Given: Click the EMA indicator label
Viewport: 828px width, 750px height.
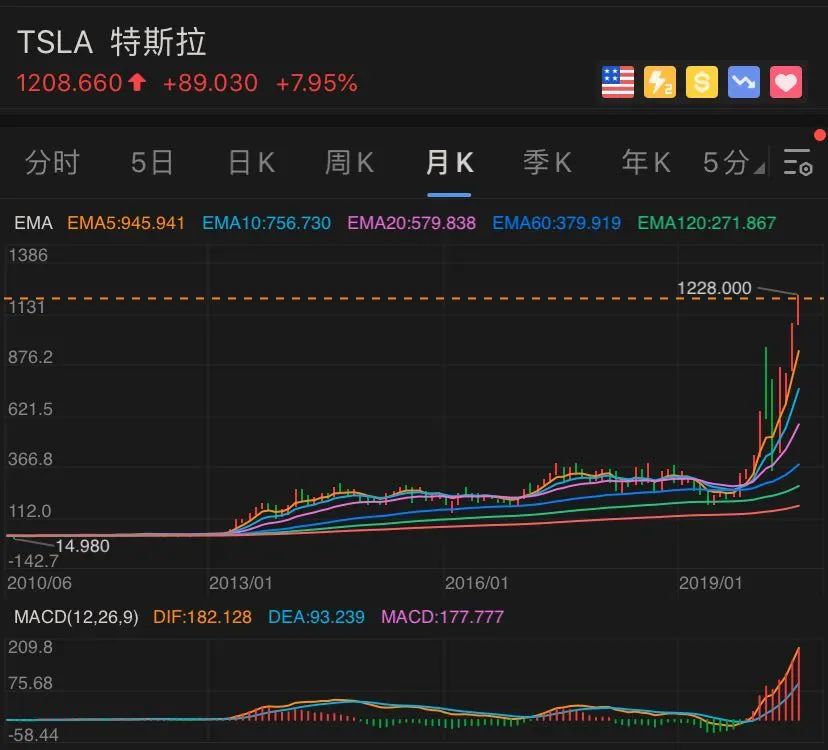Looking at the screenshot, I should click(x=33, y=223).
